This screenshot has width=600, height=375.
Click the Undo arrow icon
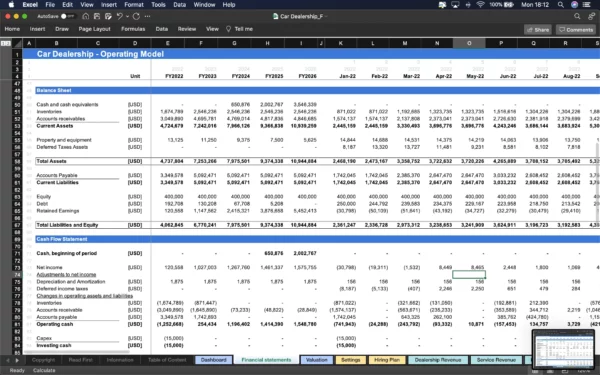coord(119,16)
